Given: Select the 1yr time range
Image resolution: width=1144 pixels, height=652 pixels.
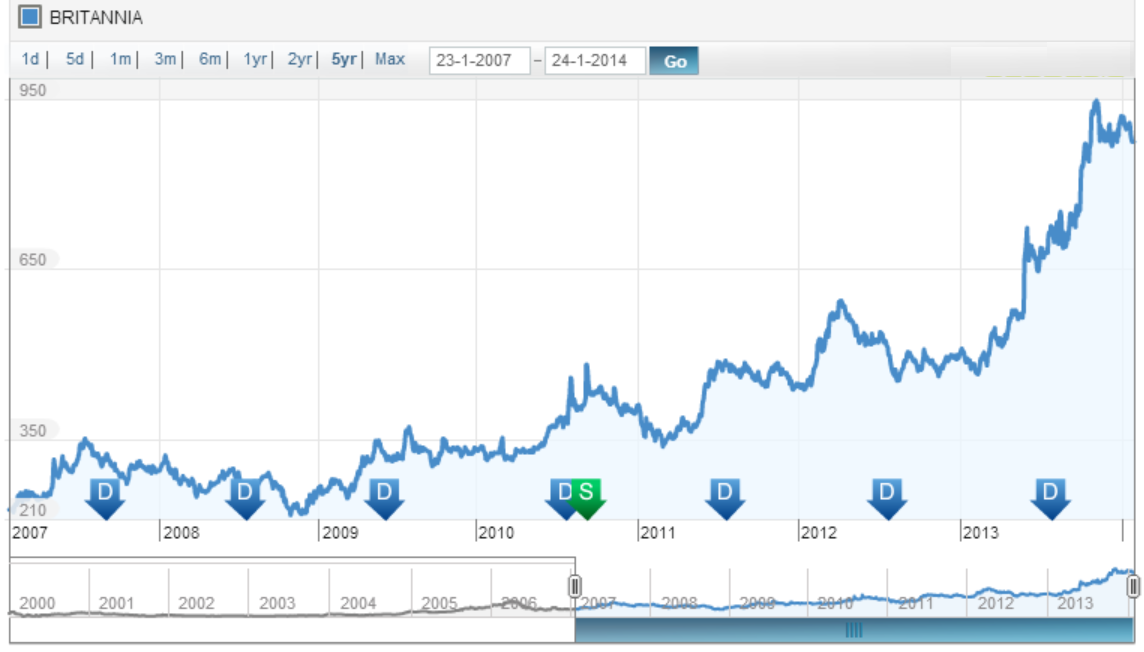Looking at the screenshot, I should (255, 60).
